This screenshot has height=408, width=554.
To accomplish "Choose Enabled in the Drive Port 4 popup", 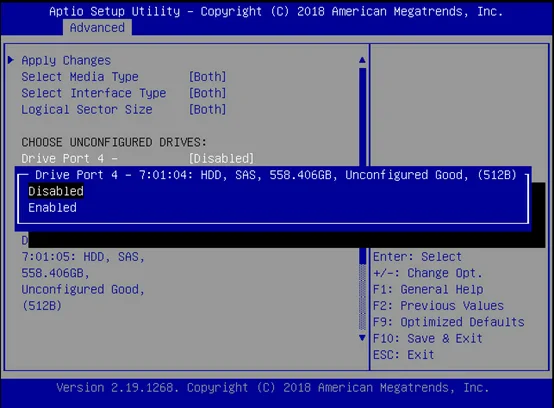I will click(x=52, y=207).
